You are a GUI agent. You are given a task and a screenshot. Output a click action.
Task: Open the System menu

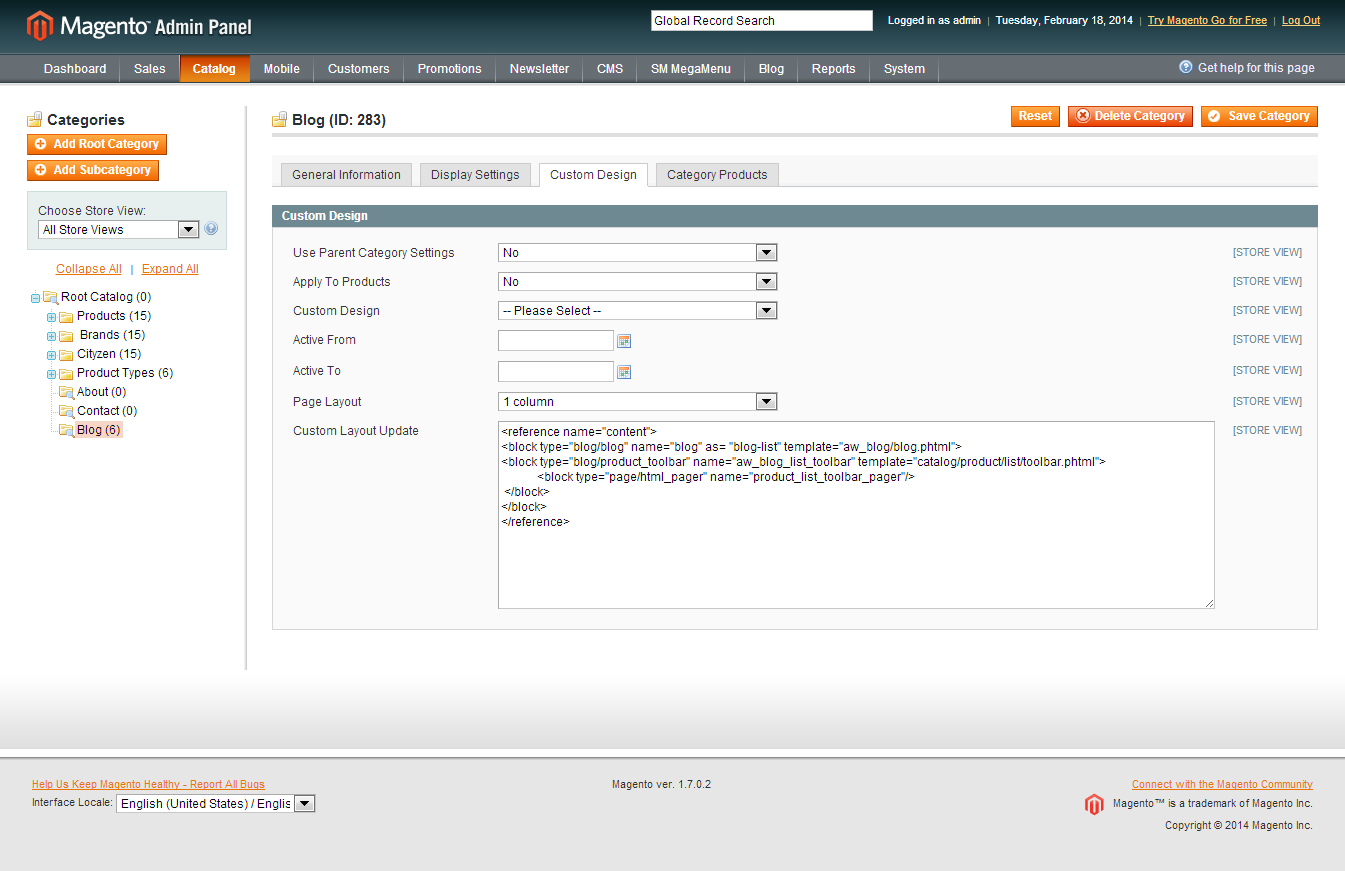coord(904,69)
